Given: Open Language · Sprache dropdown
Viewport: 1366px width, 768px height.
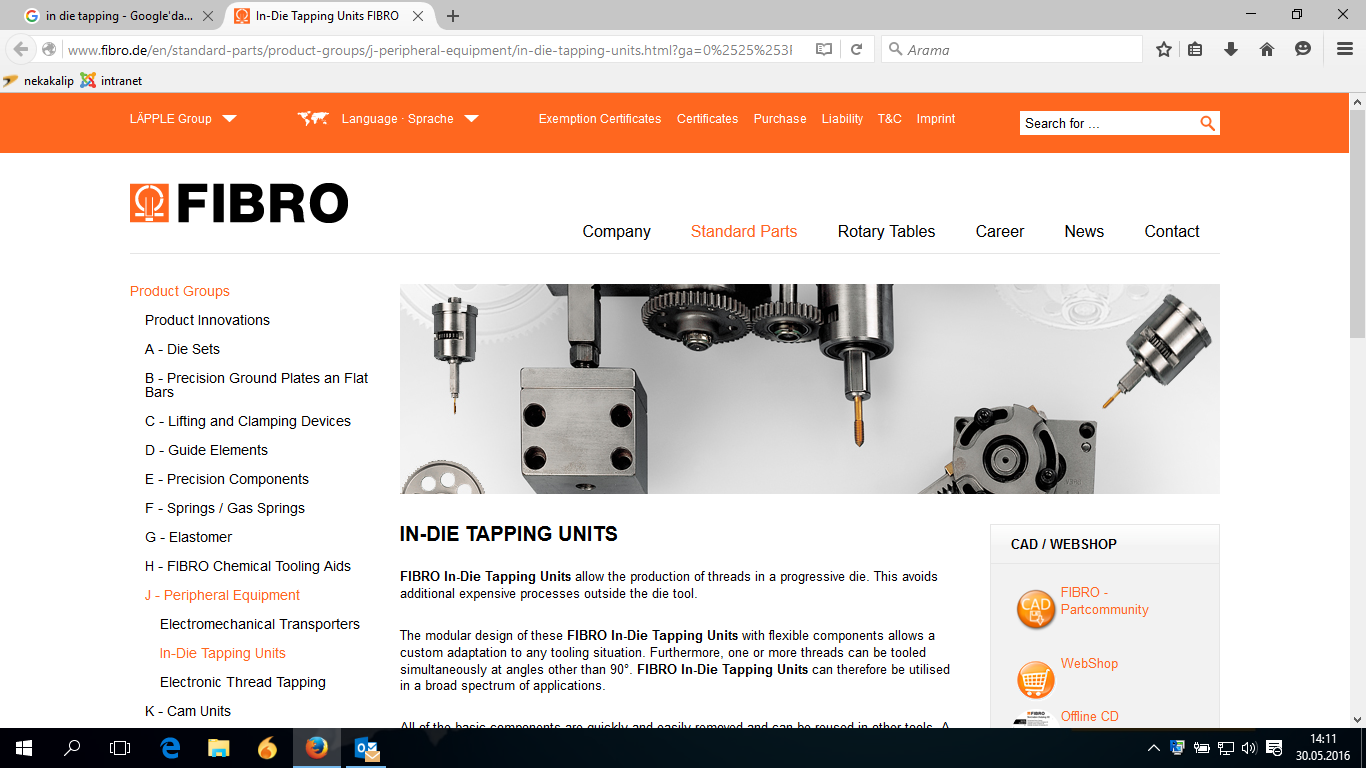Looking at the screenshot, I should (x=410, y=118).
